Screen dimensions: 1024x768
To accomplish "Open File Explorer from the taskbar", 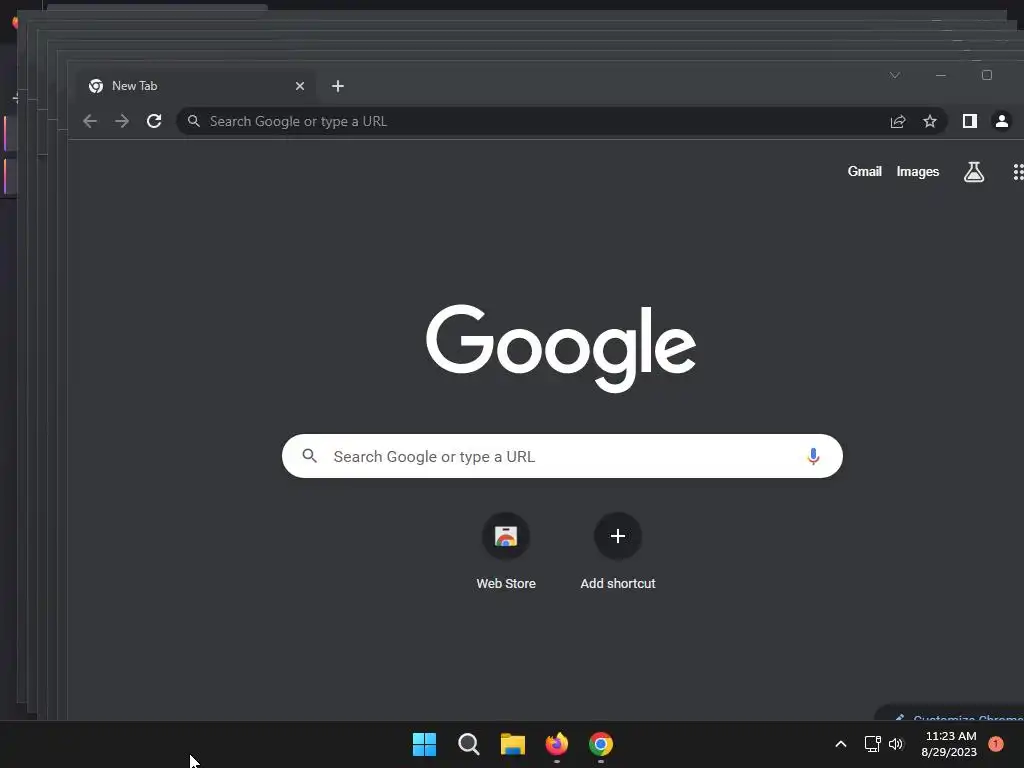I will (513, 744).
